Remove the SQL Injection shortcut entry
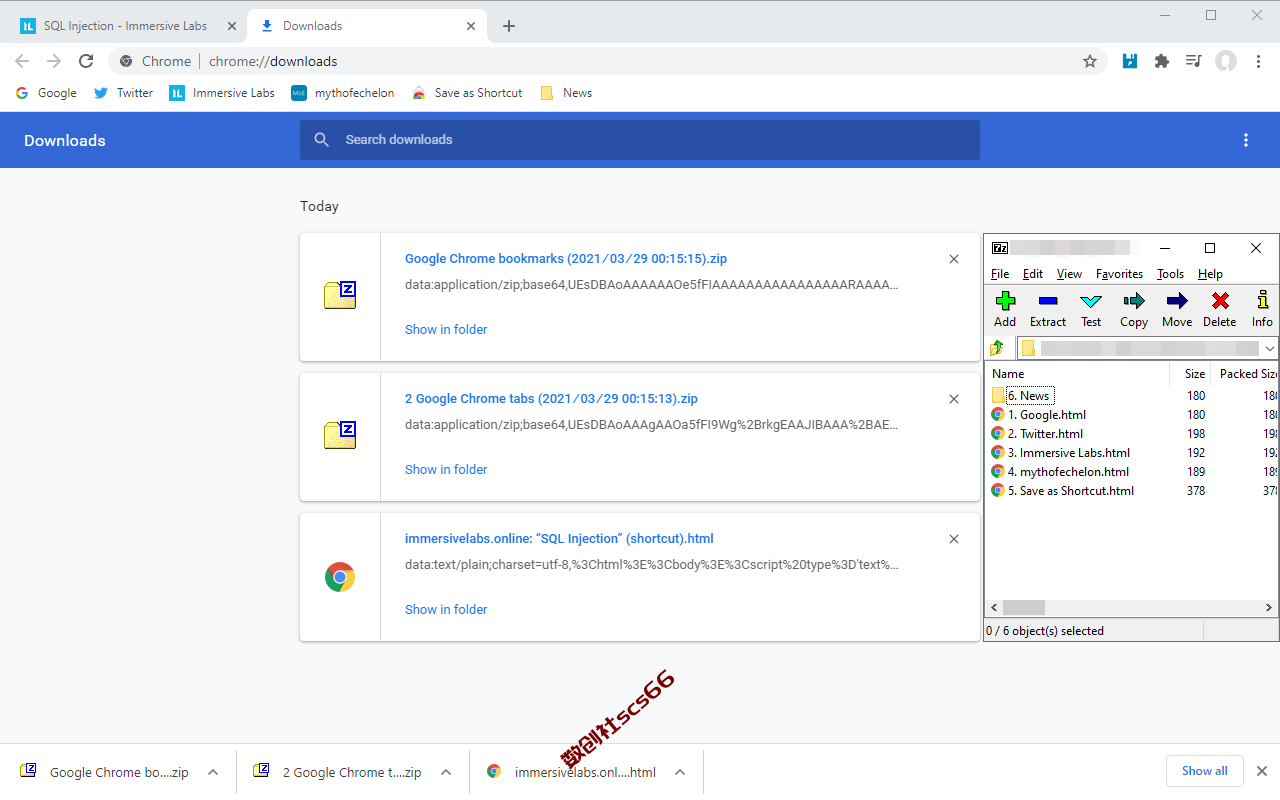Image resolution: width=1280 pixels, height=800 pixels. [954, 539]
